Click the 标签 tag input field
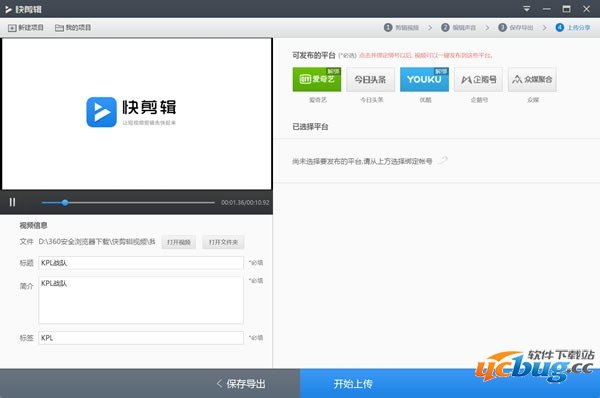The height and width of the screenshot is (398, 600). coord(141,338)
